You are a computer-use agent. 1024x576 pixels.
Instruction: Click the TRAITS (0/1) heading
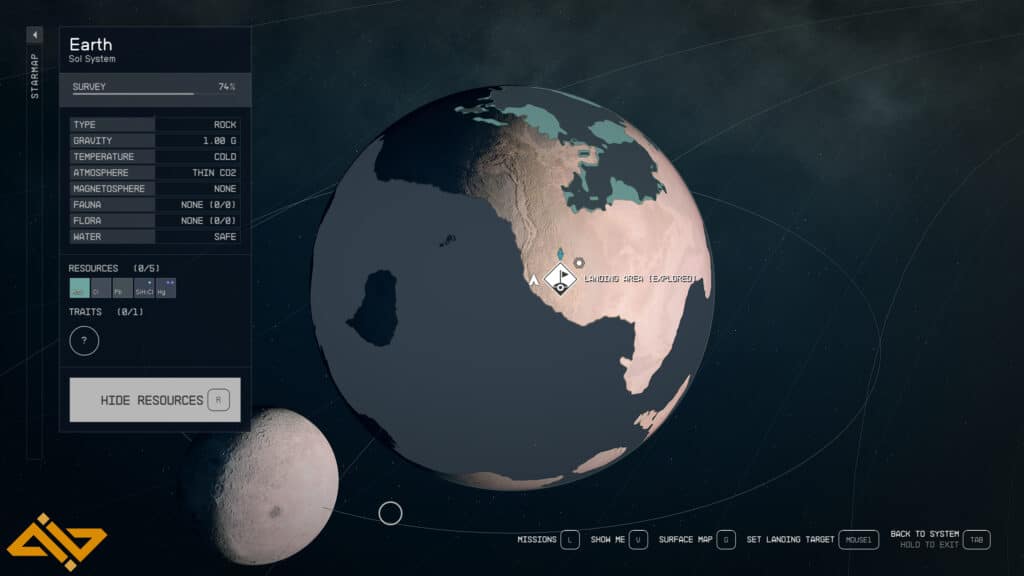click(x=106, y=312)
